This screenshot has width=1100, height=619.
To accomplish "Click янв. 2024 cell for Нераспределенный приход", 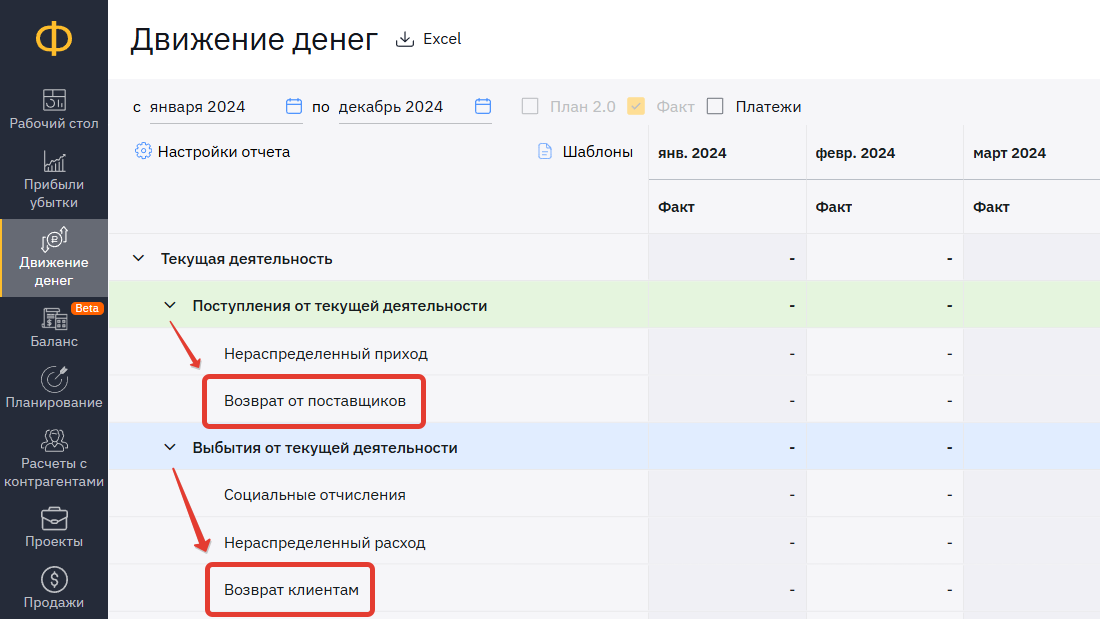I will point(727,353).
